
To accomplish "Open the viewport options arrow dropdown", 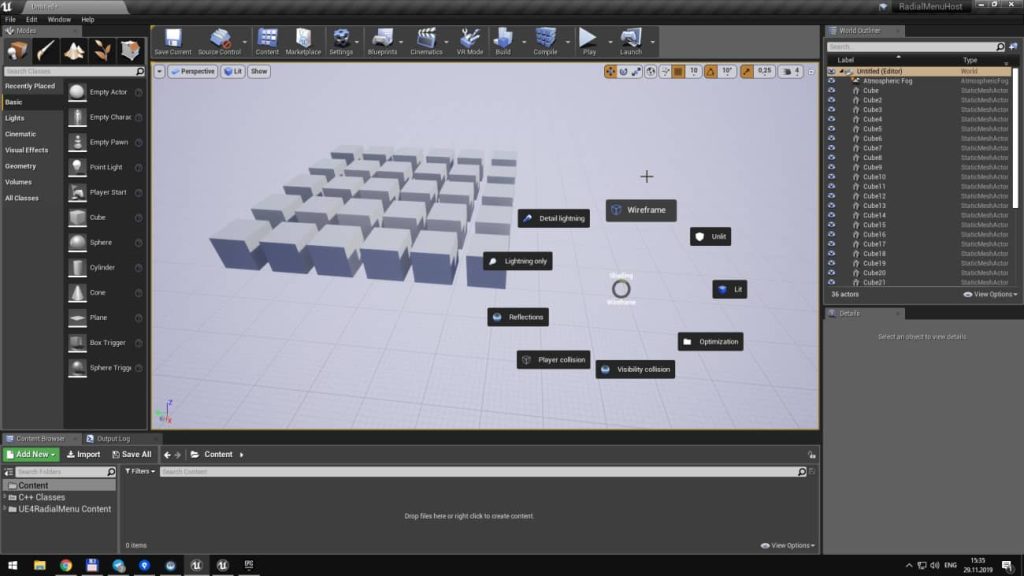I will click(159, 71).
